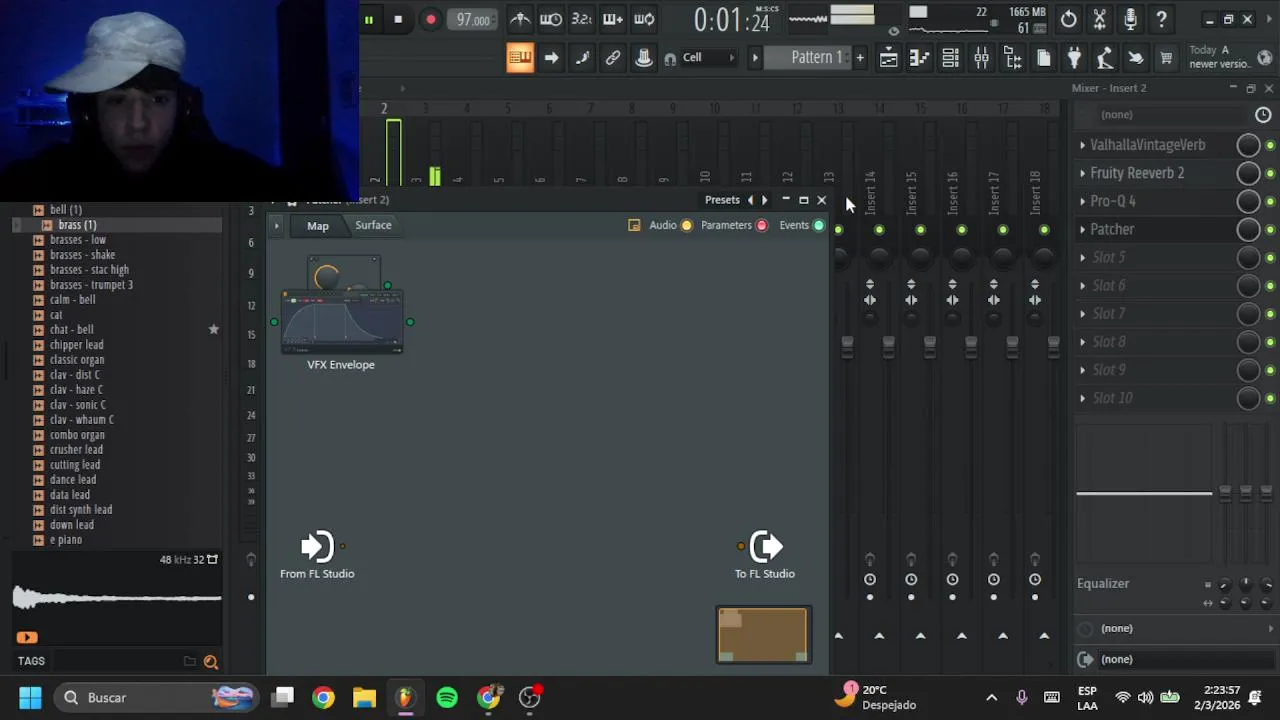Expand the Patcher effect slot
Image resolution: width=1280 pixels, height=720 pixels.
(1082, 229)
